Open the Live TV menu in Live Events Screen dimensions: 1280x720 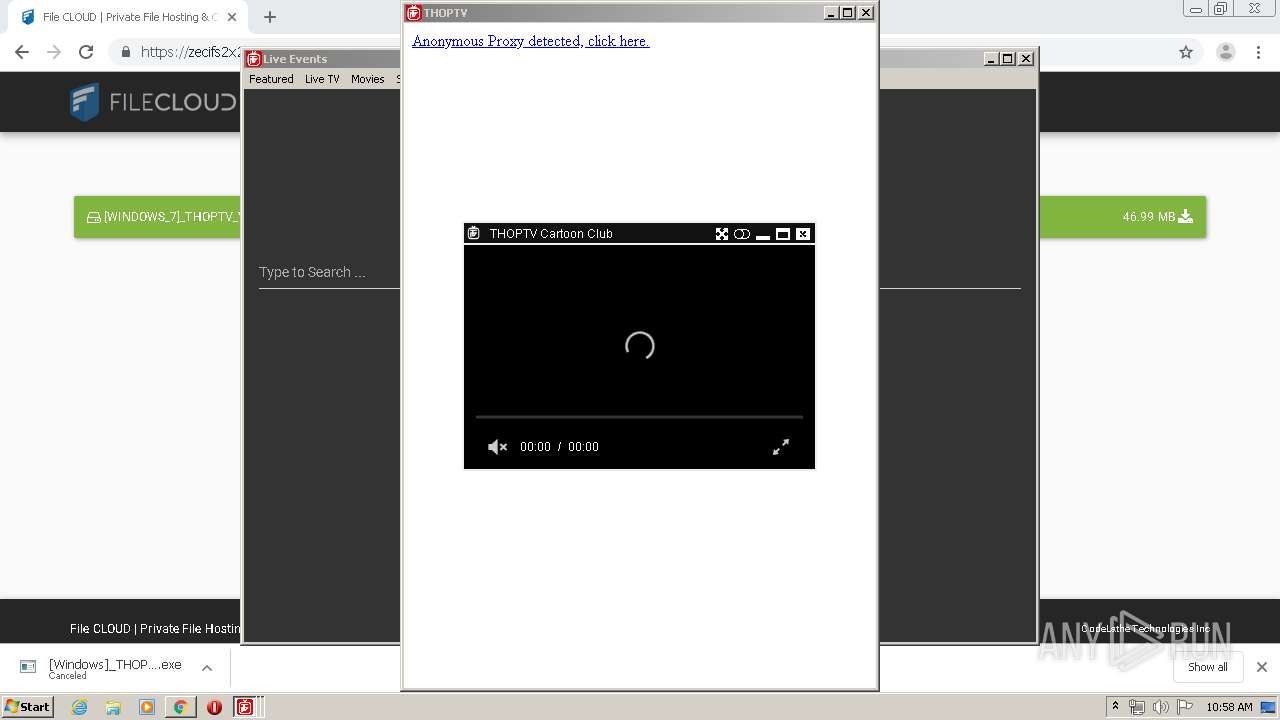click(x=322, y=79)
